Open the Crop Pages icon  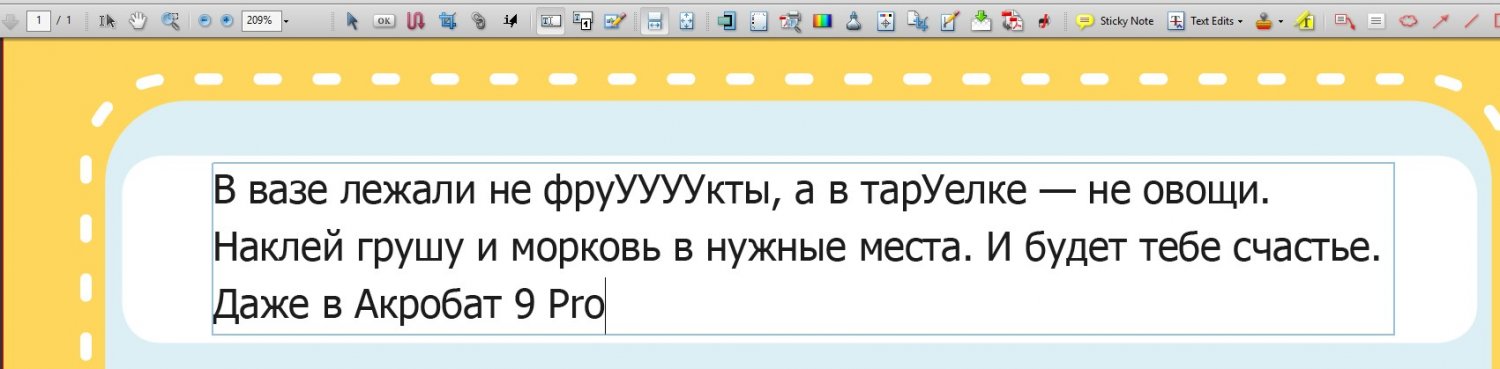917,20
